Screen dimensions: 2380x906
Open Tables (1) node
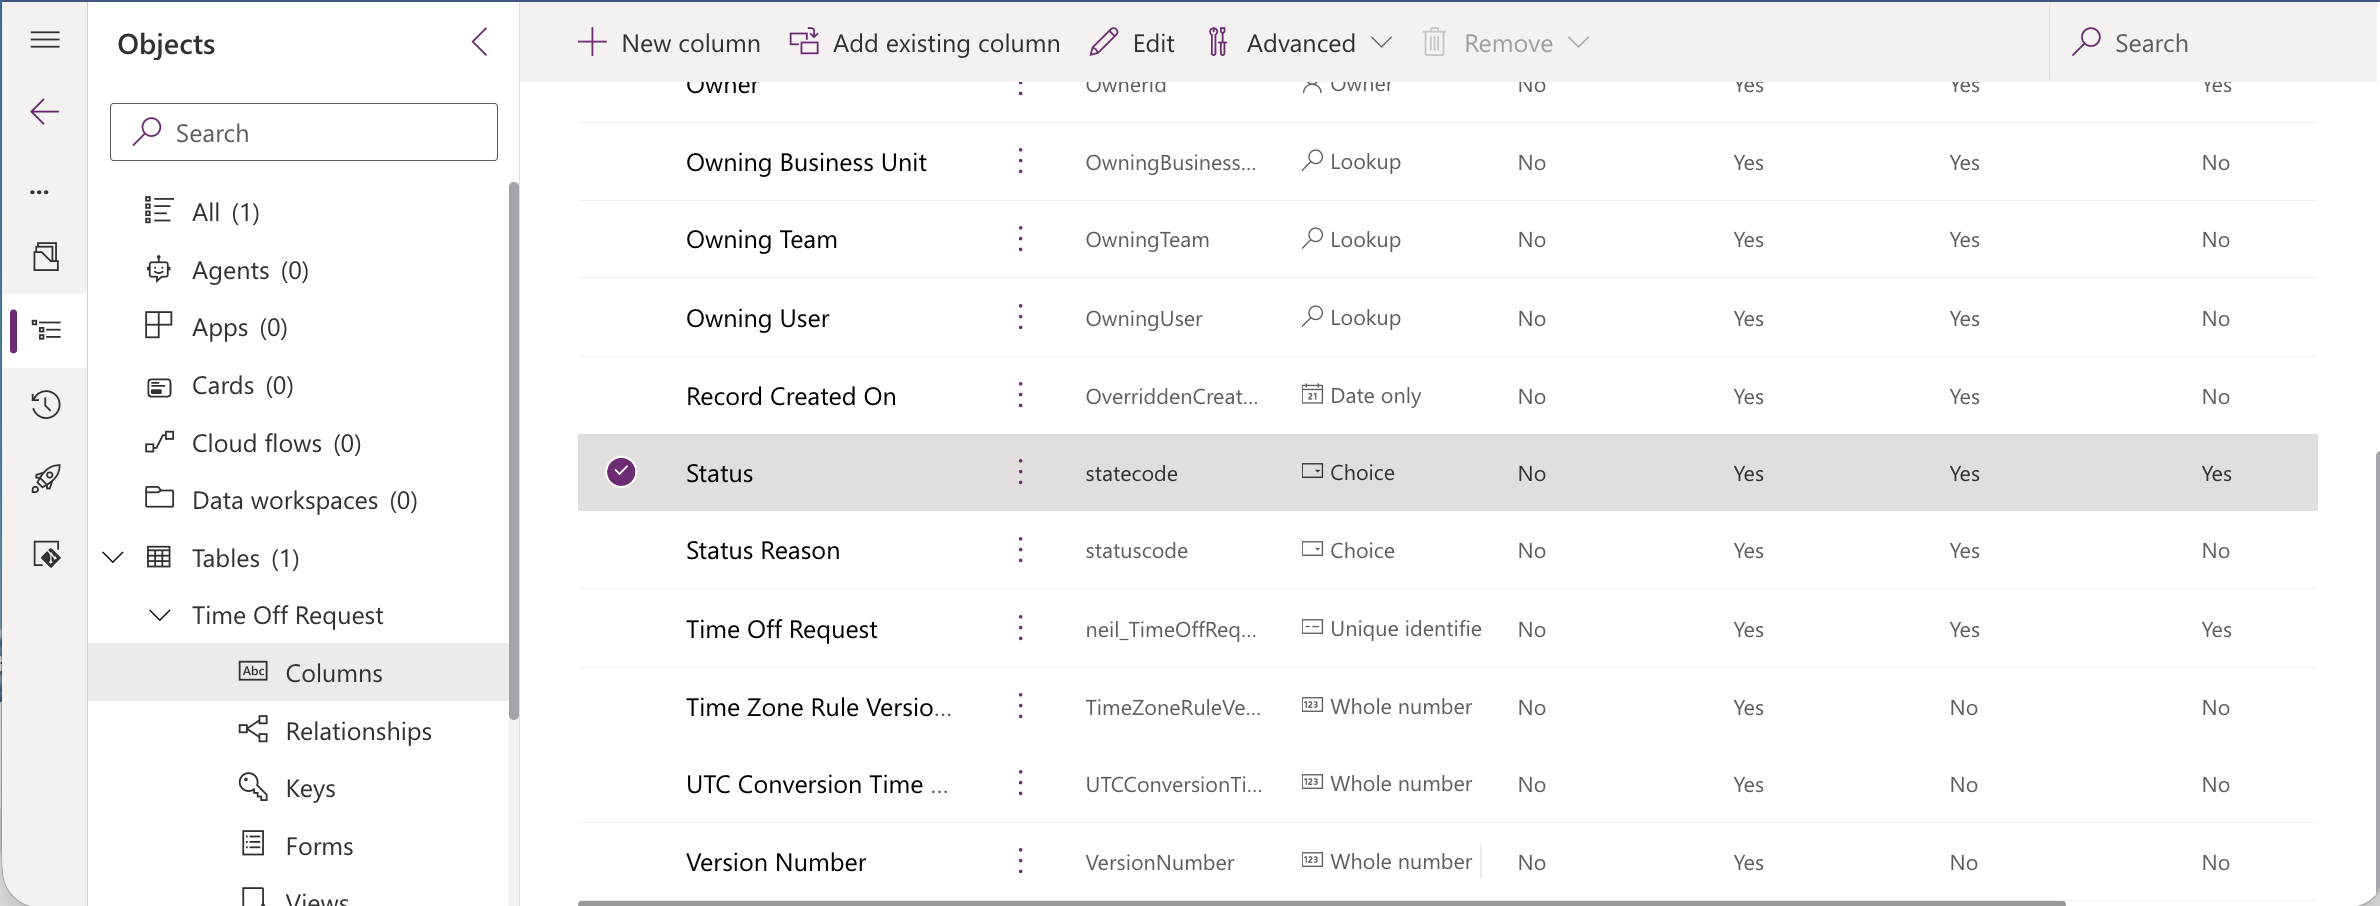pyautogui.click(x=246, y=558)
